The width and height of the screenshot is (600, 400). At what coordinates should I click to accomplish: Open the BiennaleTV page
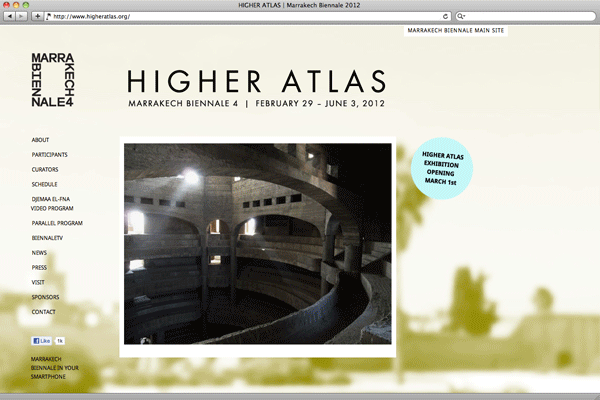47,238
